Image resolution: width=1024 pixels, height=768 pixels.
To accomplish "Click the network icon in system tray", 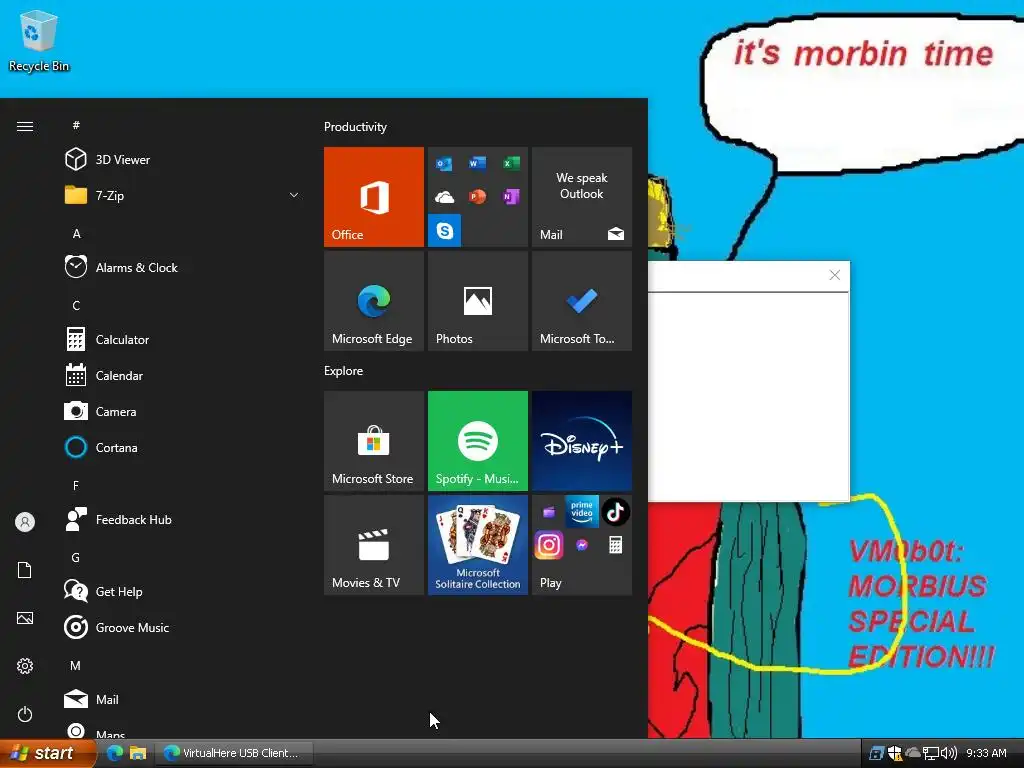I will pos(931,753).
